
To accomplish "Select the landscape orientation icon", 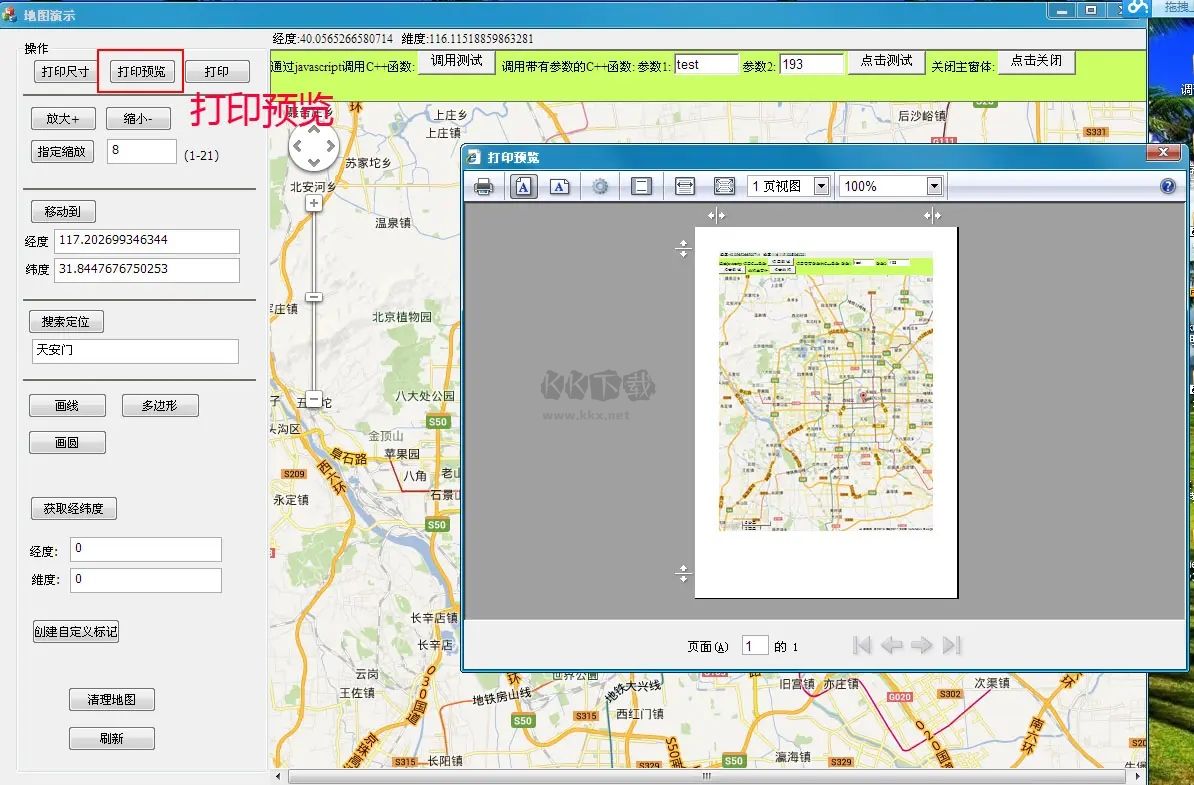I will click(x=558, y=186).
